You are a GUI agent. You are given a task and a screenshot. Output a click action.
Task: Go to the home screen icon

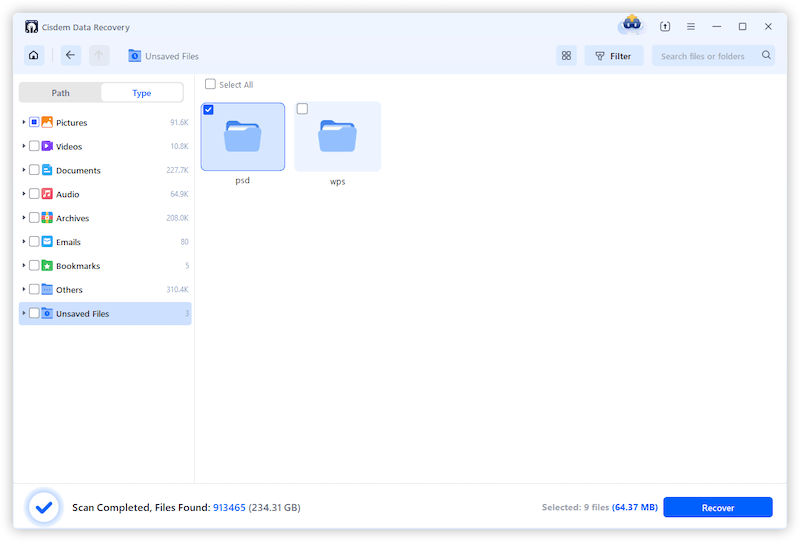click(x=34, y=56)
